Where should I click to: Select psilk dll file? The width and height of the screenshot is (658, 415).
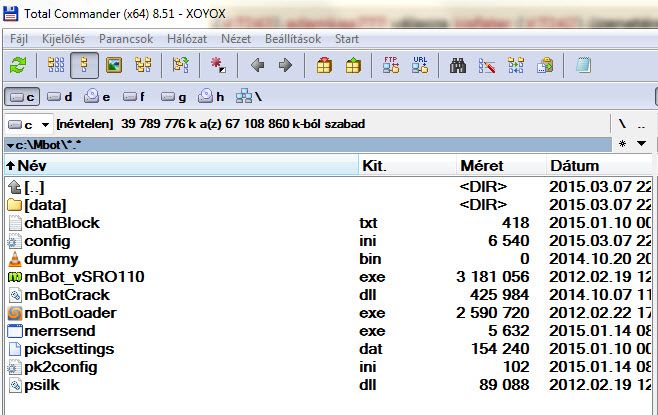pyautogui.click(x=329, y=385)
